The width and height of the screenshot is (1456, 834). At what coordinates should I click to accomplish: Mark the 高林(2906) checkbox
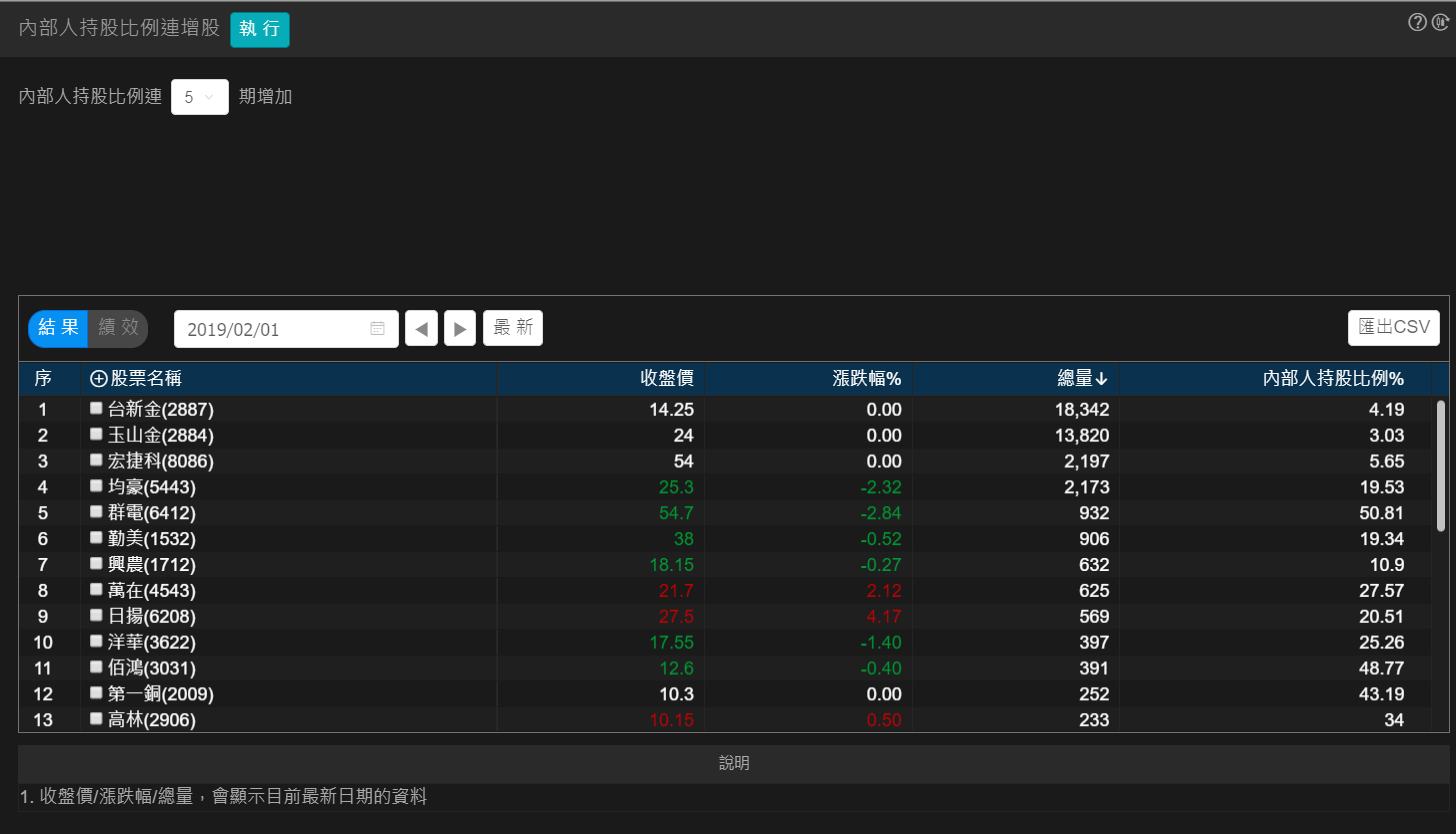point(96,718)
